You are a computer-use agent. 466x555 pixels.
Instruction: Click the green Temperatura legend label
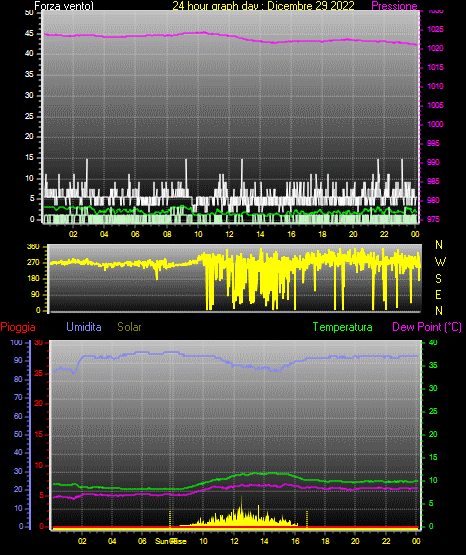coord(343,327)
